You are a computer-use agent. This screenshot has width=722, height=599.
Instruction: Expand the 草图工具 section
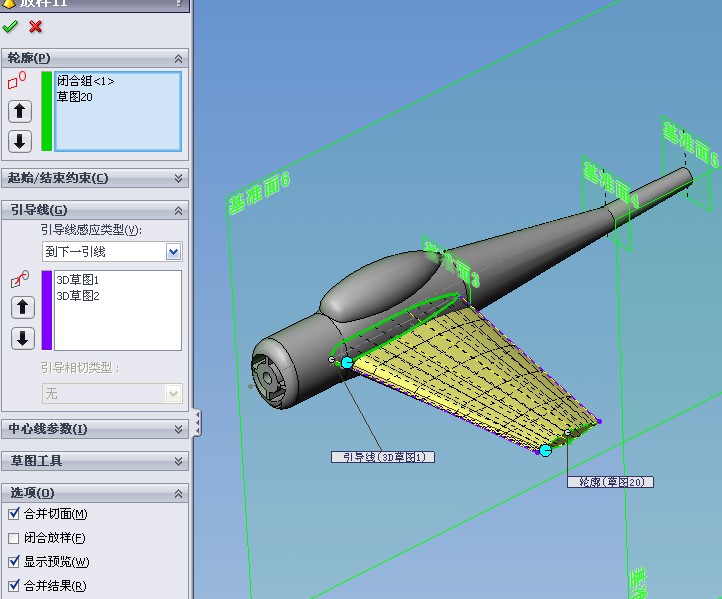178,461
